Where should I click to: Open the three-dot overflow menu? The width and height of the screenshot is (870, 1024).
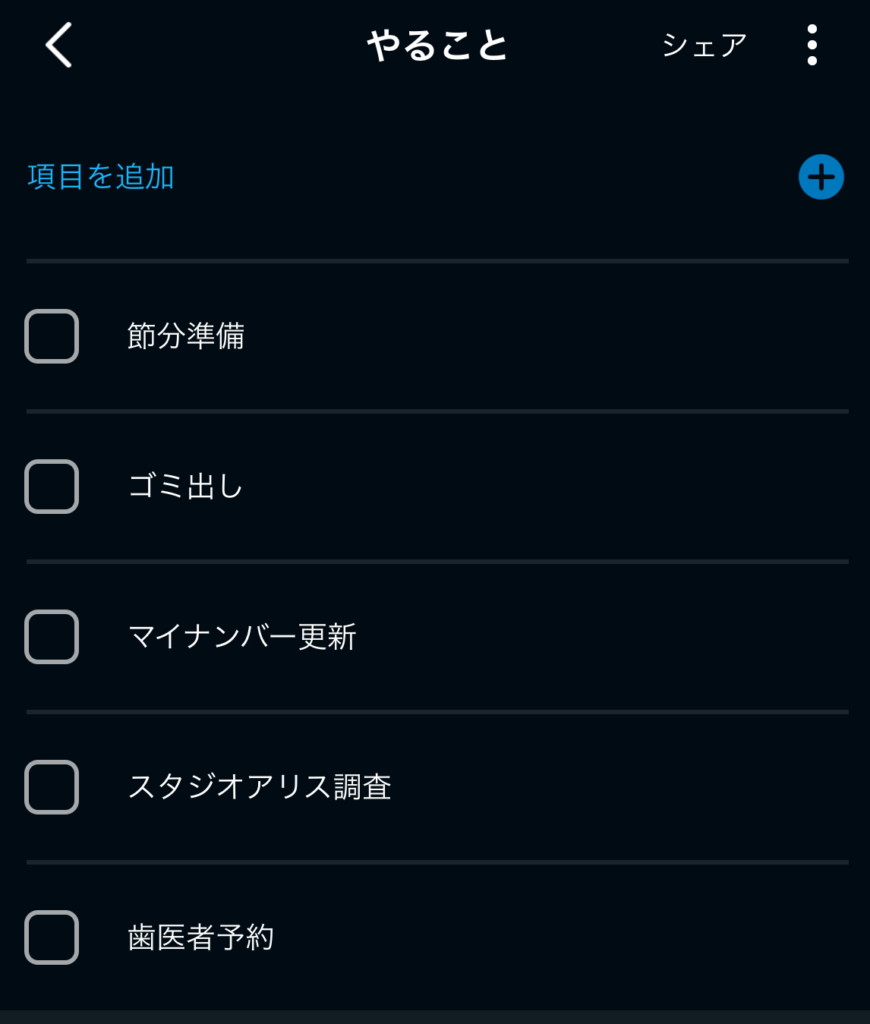click(x=811, y=46)
